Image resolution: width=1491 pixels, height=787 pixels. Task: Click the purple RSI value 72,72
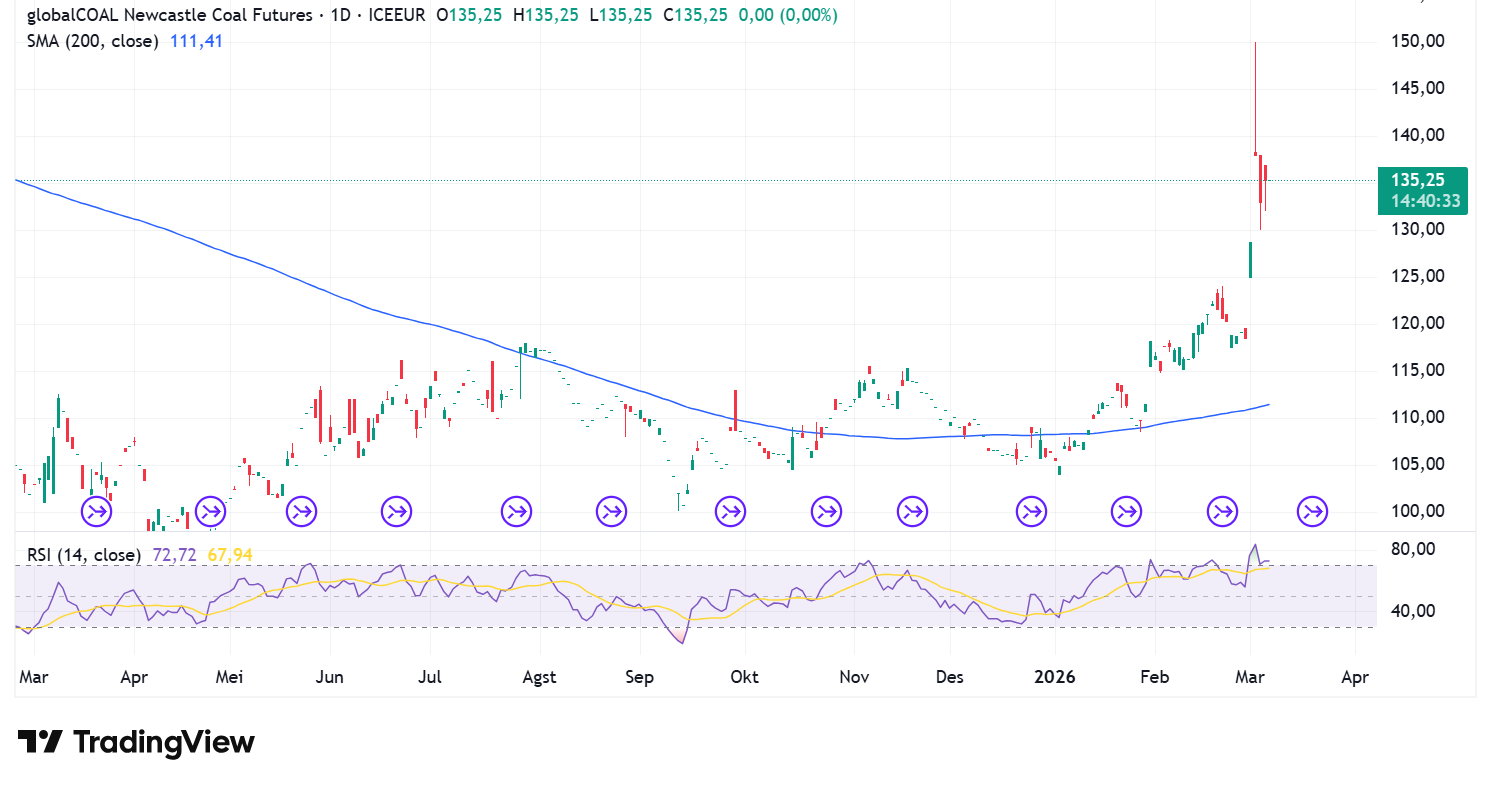(177, 555)
